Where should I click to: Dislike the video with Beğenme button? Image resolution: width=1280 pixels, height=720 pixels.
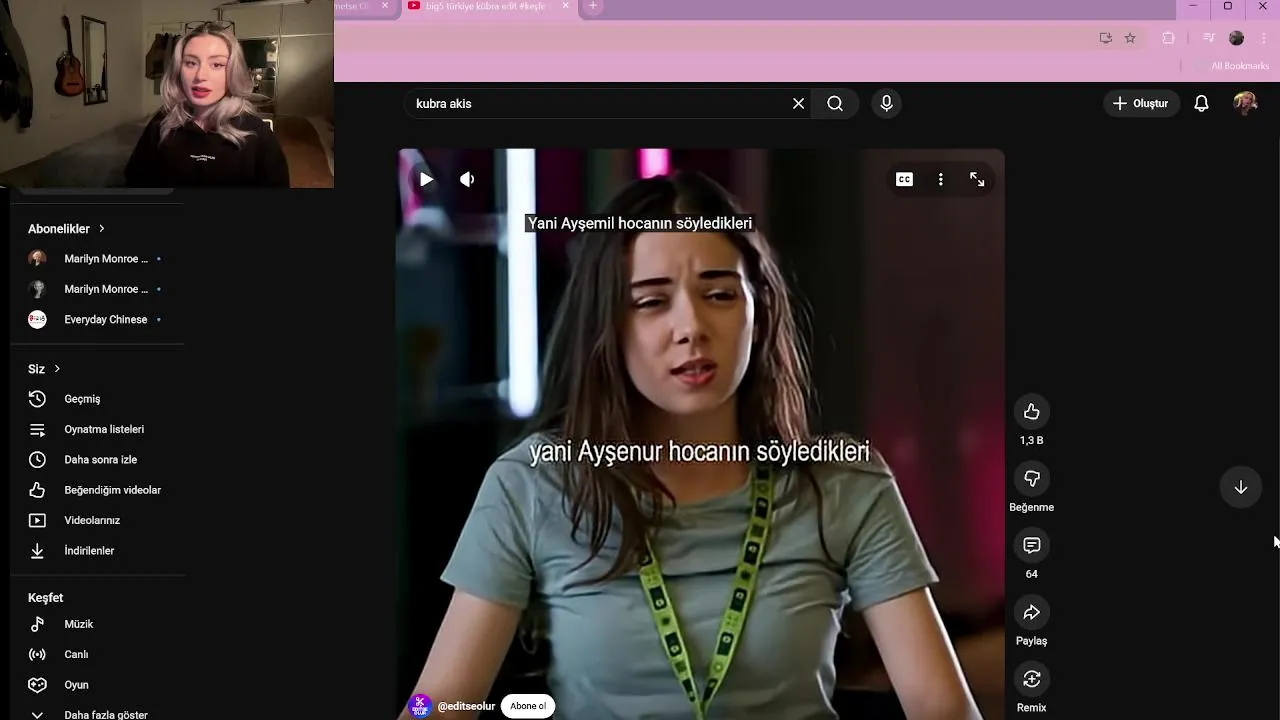point(1032,478)
